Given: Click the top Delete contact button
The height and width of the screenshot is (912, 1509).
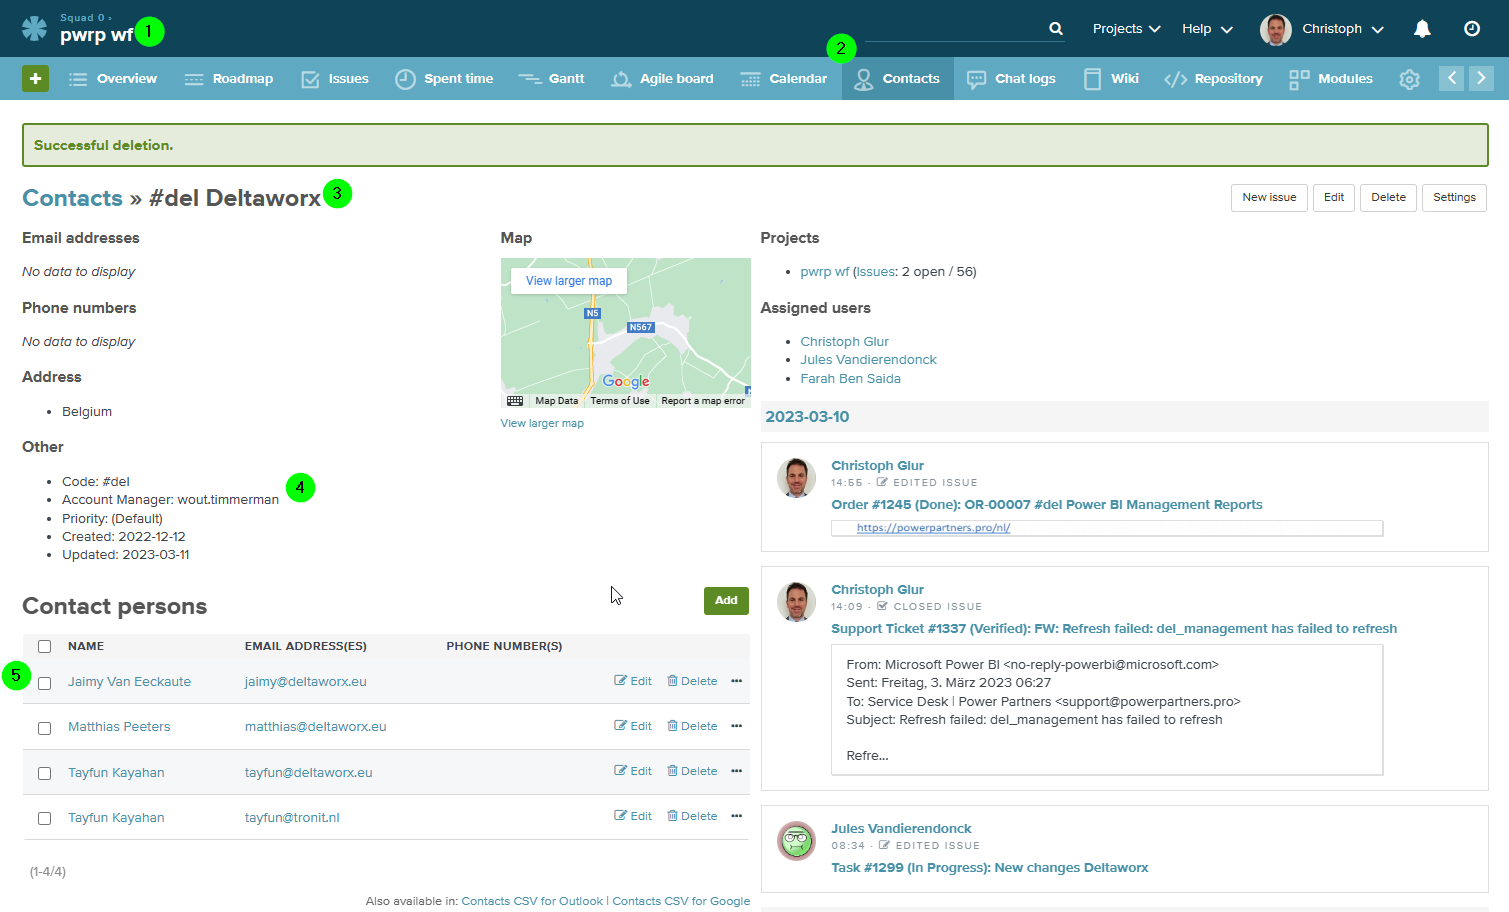Looking at the screenshot, I should (x=1388, y=198).
